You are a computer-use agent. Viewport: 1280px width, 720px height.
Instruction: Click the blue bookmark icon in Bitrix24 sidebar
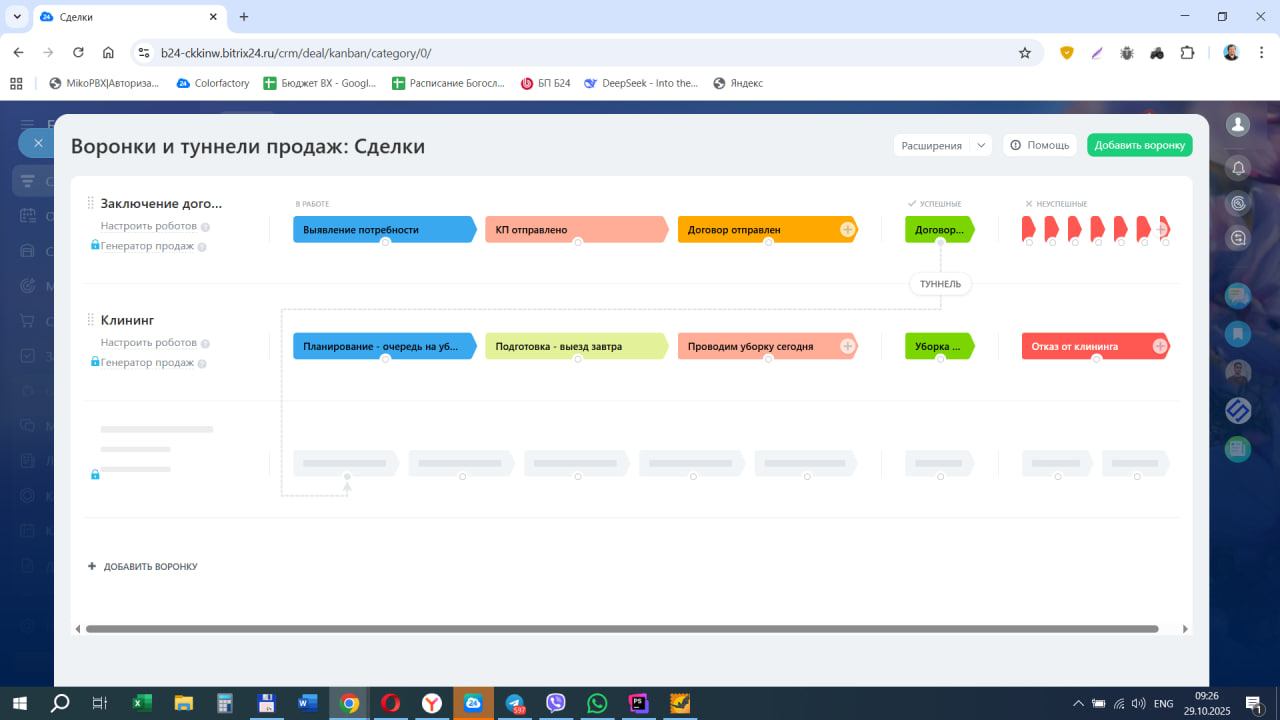tap(1238, 333)
